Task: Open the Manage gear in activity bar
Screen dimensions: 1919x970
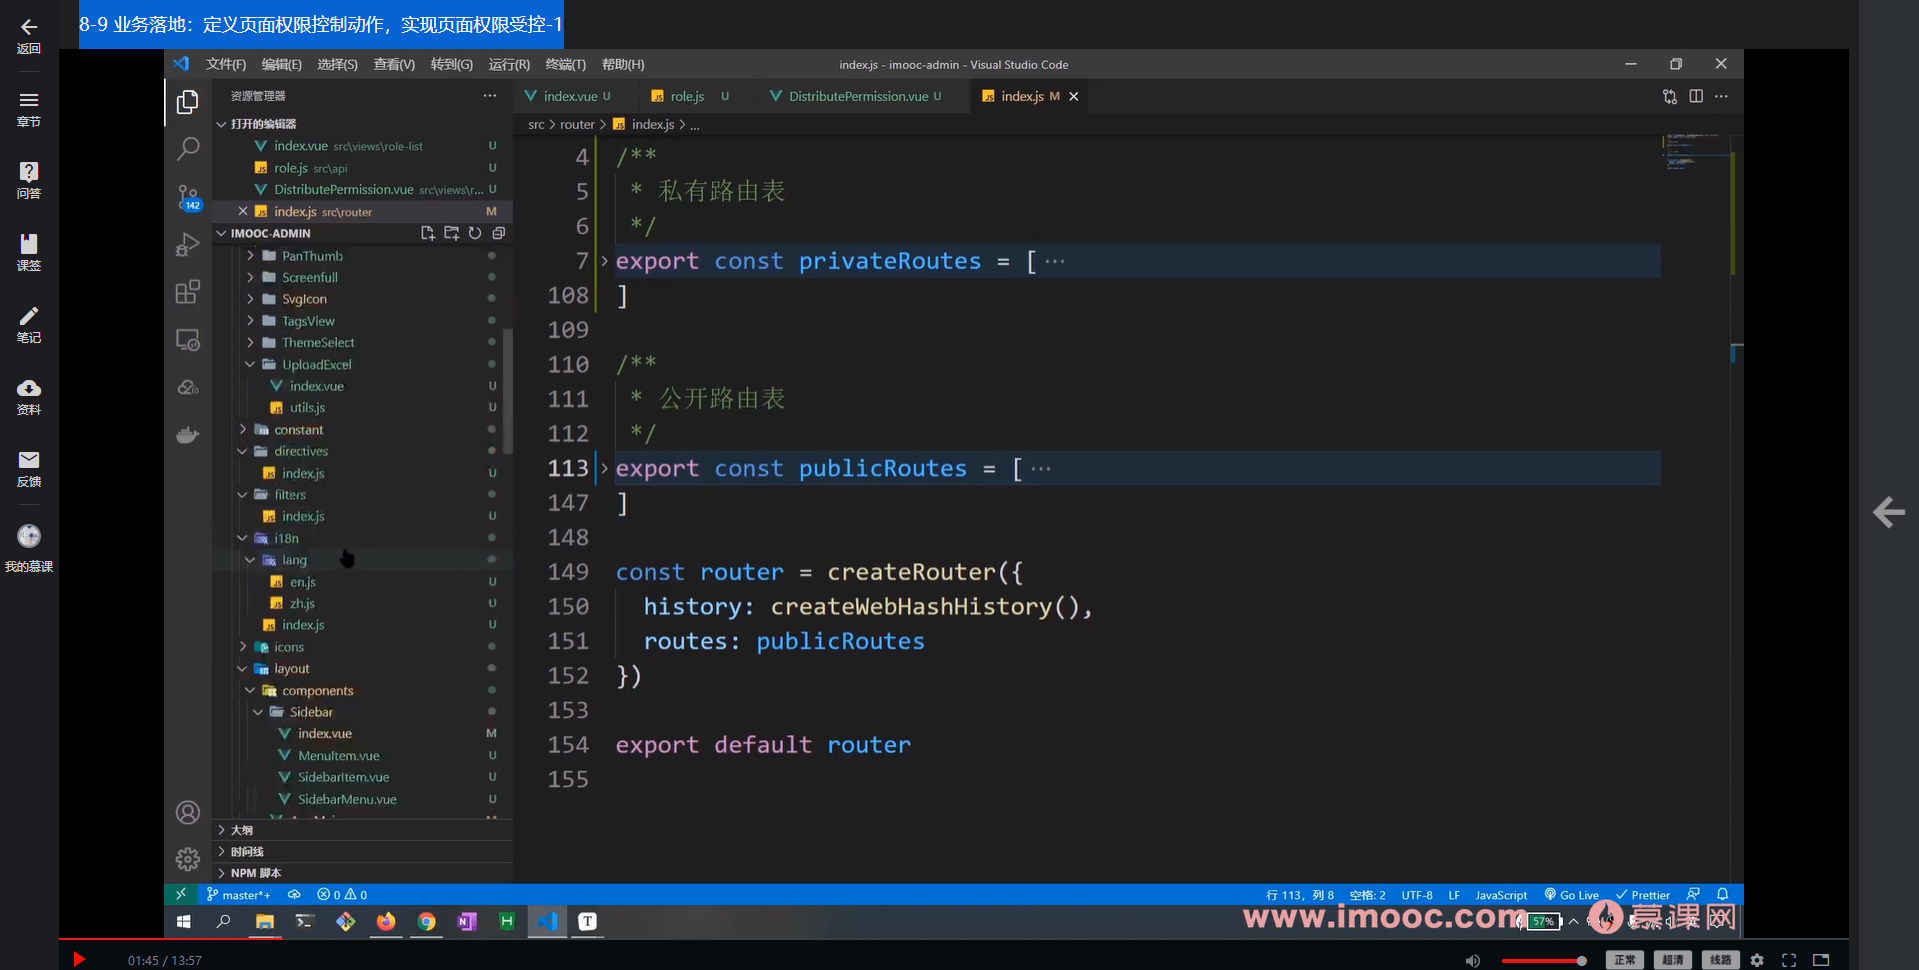Action: [188, 859]
